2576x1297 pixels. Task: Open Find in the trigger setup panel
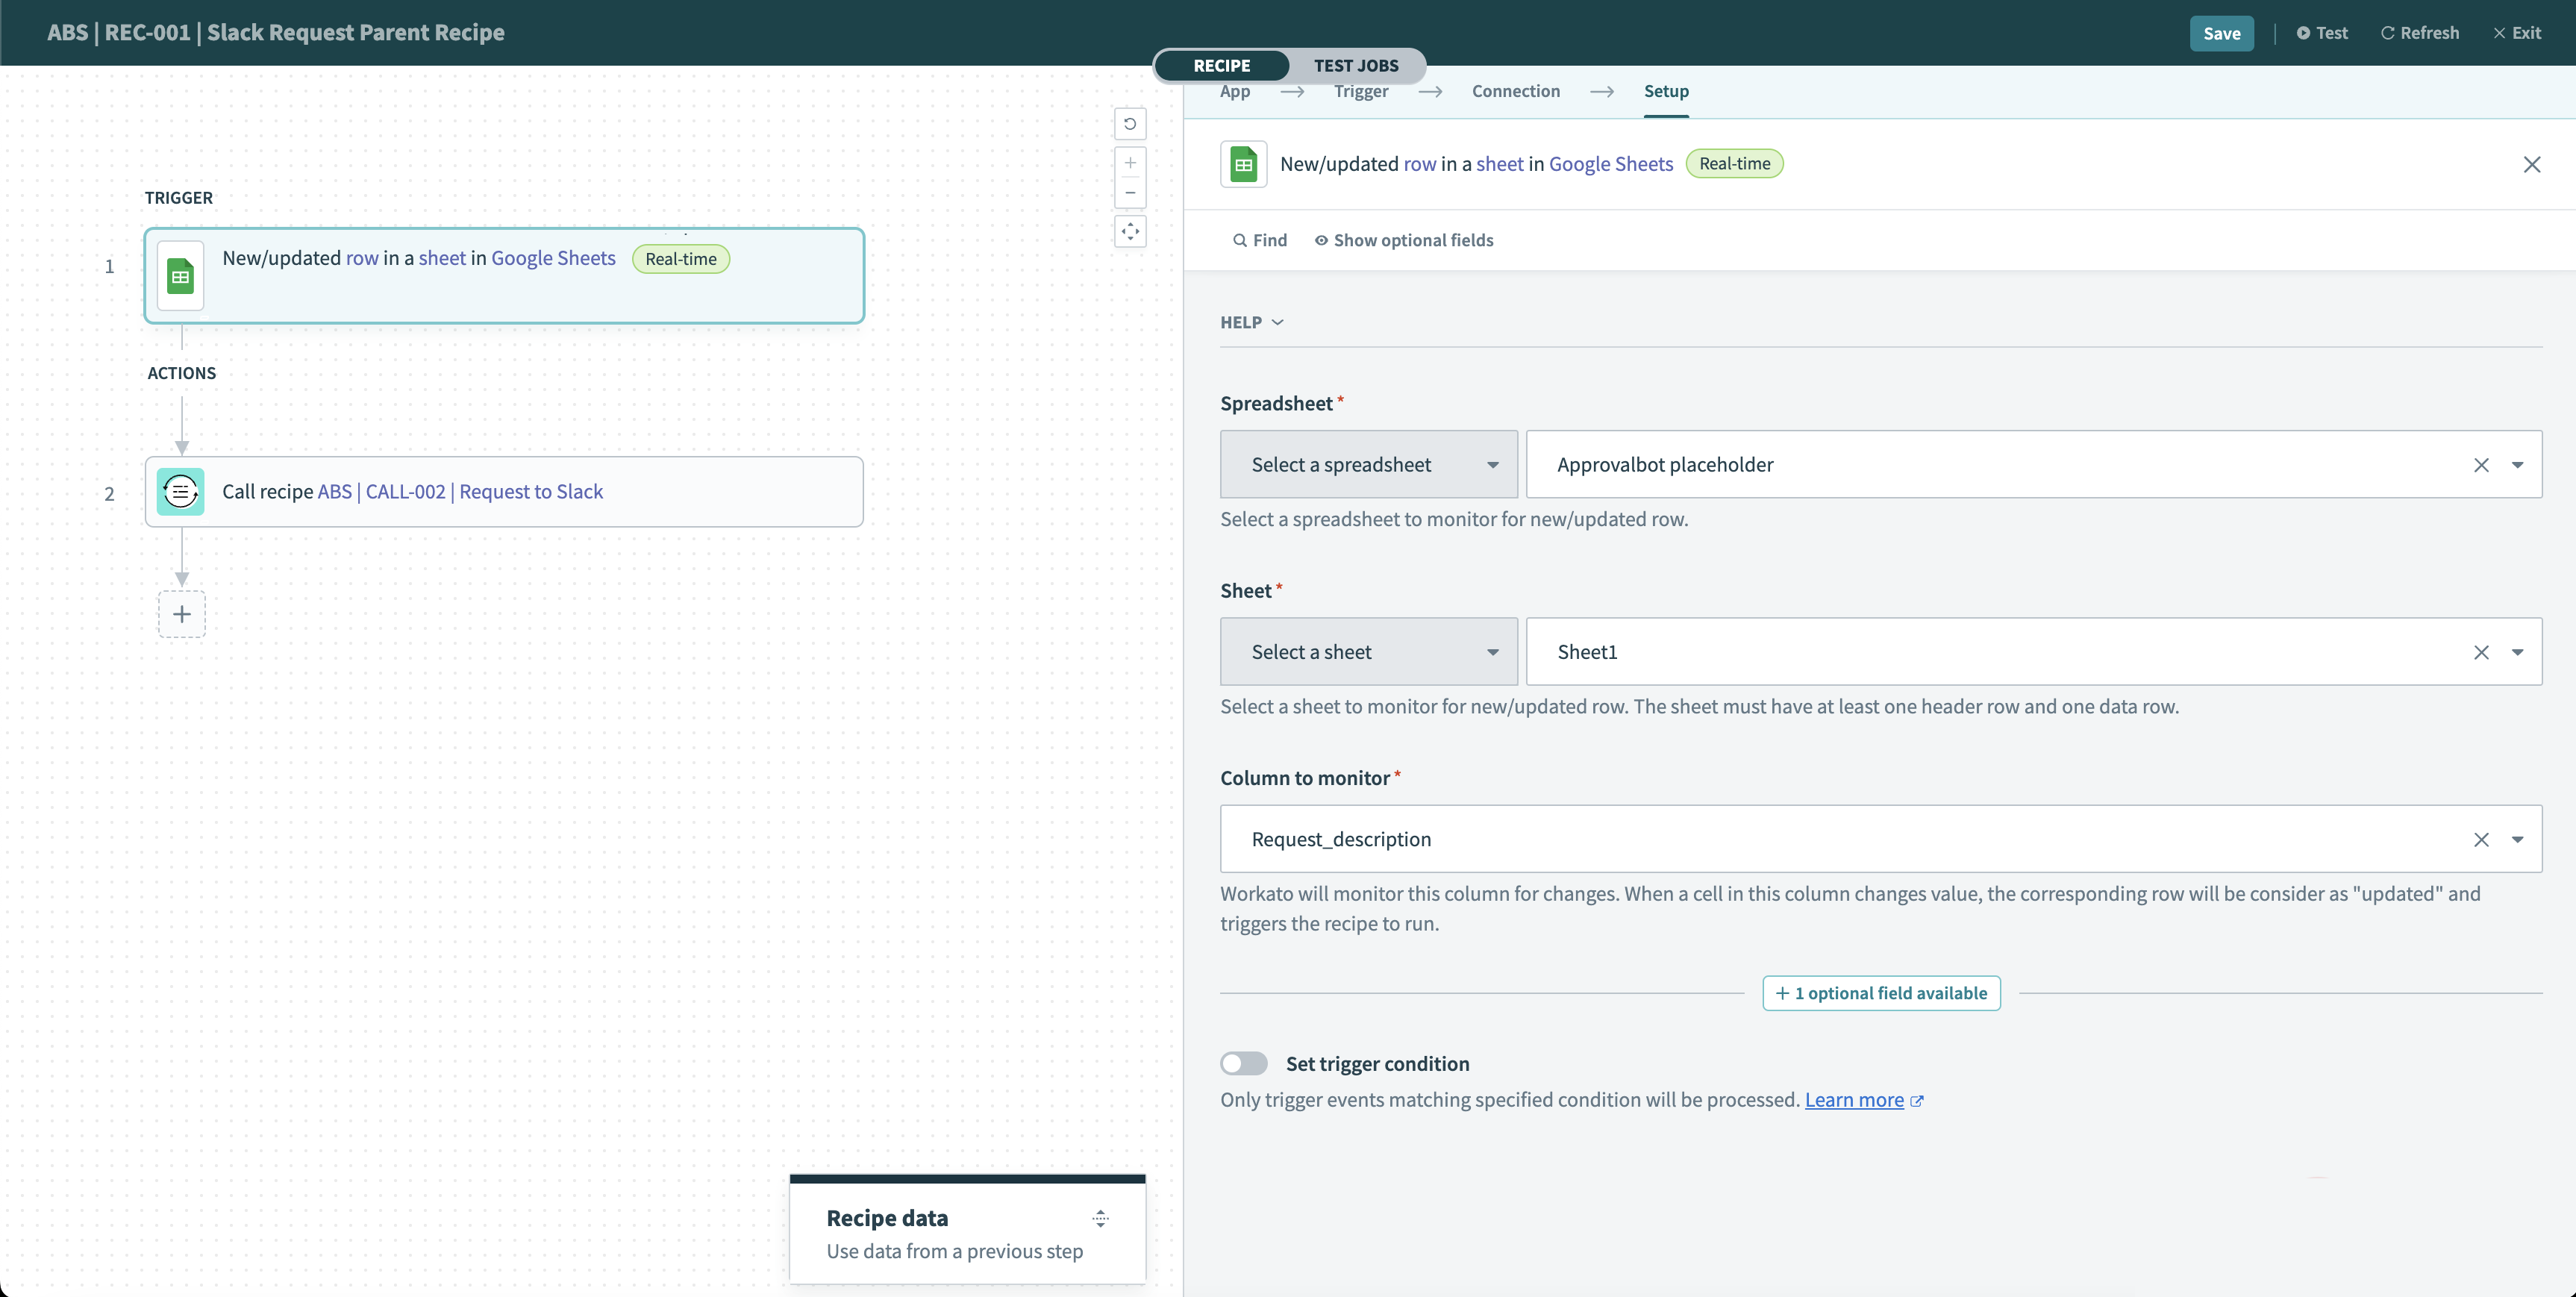click(1258, 239)
